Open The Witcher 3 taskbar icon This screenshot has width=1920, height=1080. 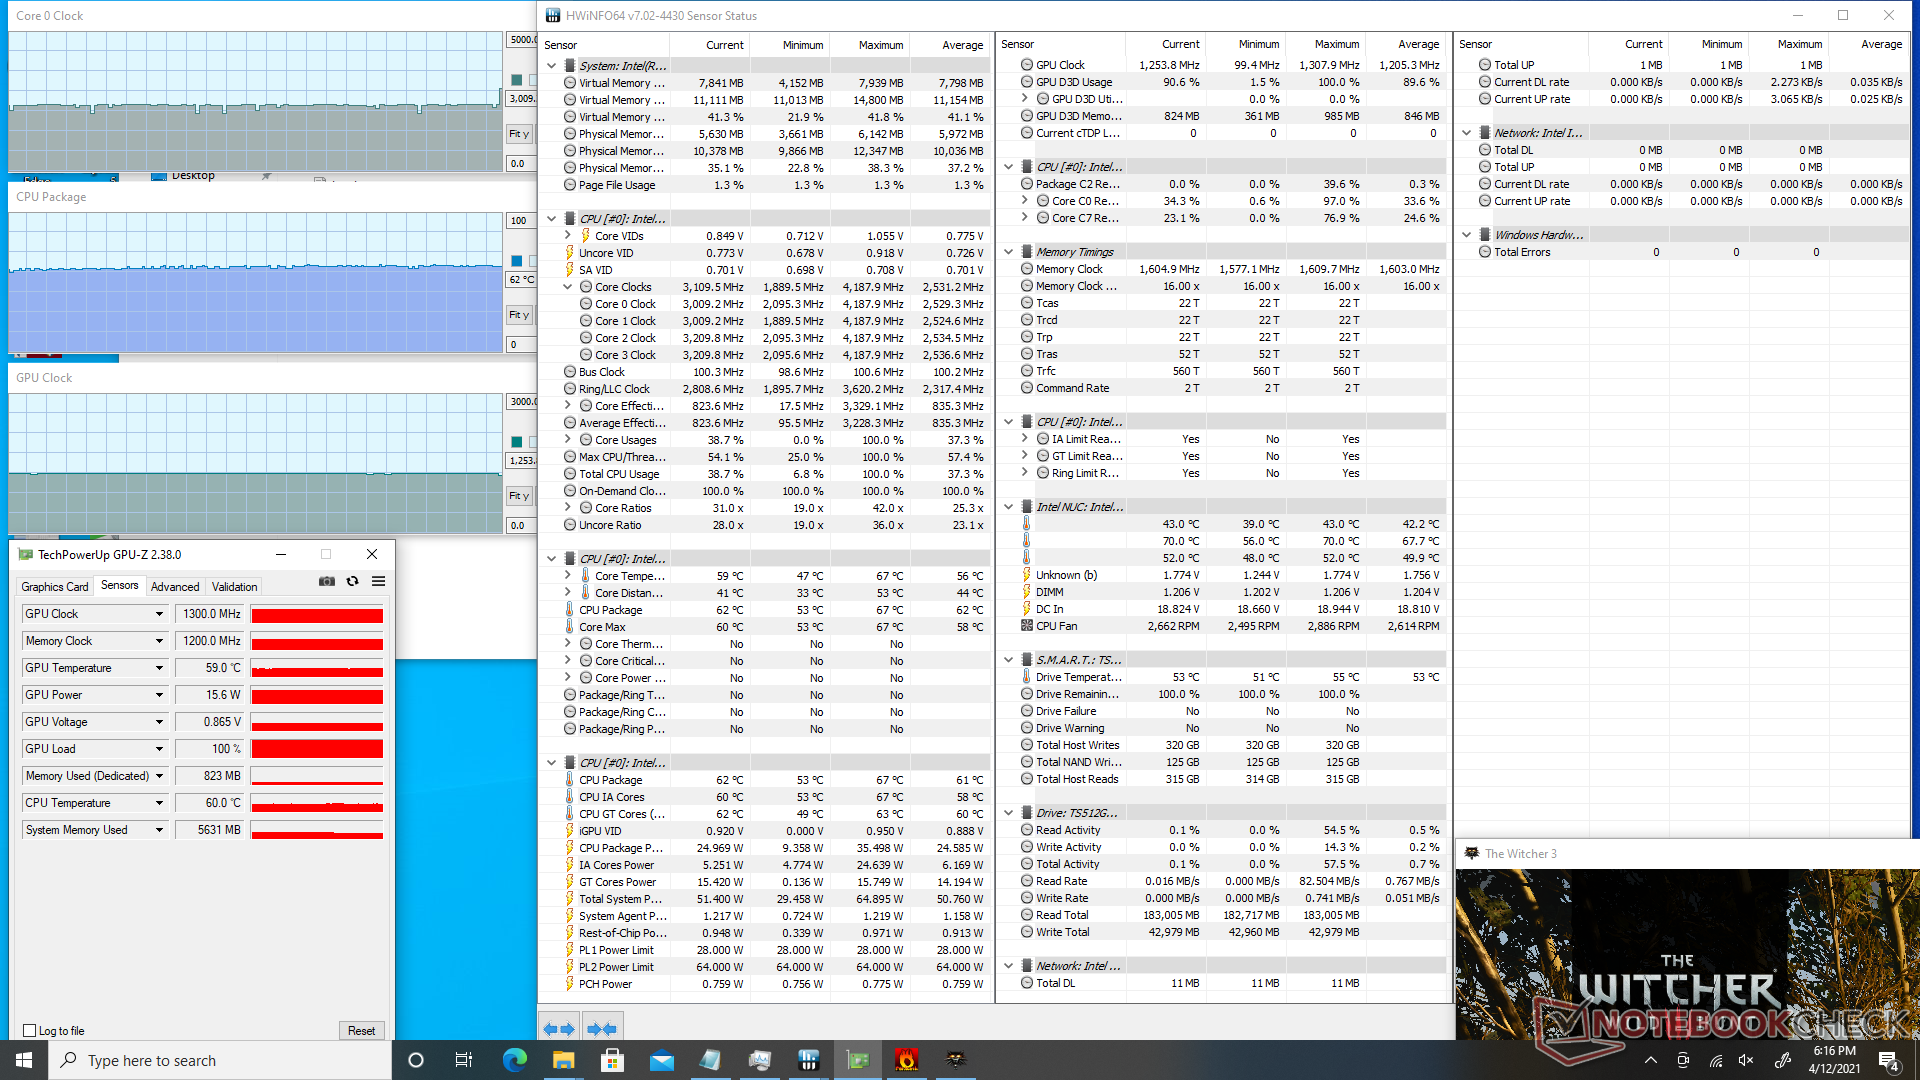coord(955,1060)
